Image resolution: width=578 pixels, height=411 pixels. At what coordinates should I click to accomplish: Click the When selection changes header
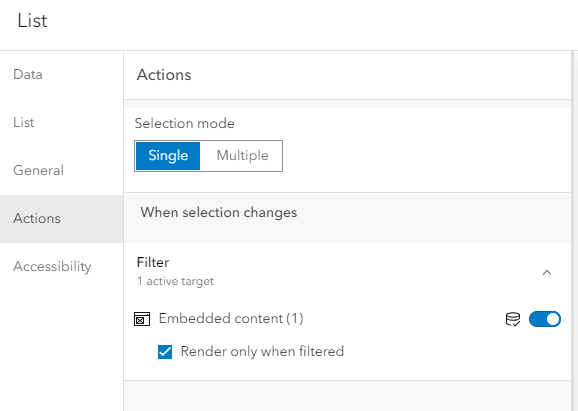click(219, 213)
